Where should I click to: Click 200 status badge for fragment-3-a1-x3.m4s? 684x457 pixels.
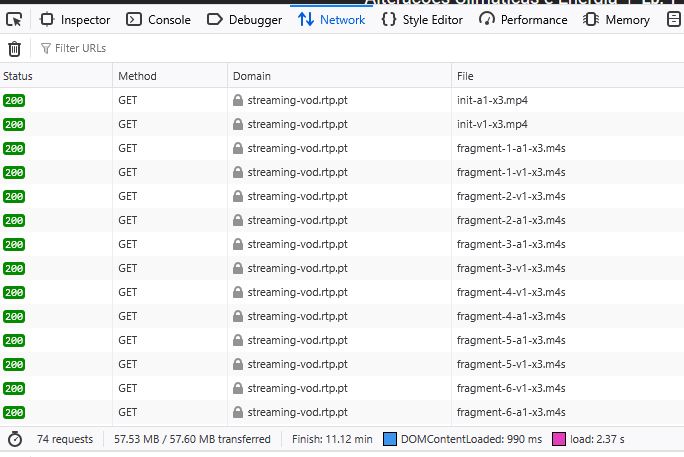click(x=14, y=244)
